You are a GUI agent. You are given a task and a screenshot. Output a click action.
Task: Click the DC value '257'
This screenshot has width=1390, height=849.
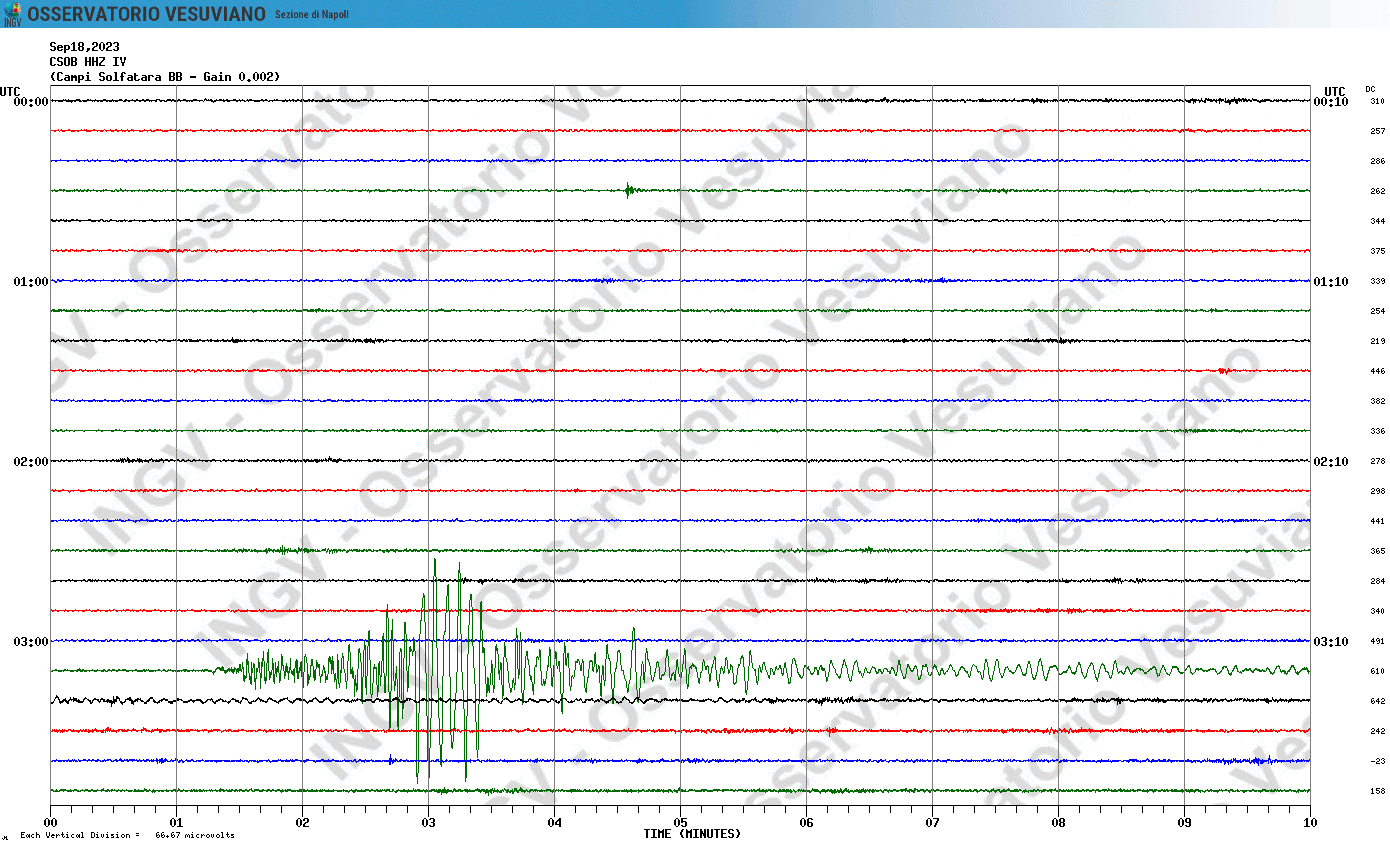pyautogui.click(x=1377, y=131)
